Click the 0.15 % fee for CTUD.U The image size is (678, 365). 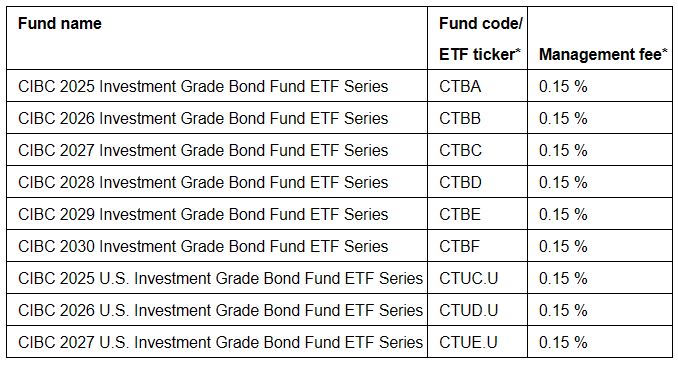[x=563, y=311]
